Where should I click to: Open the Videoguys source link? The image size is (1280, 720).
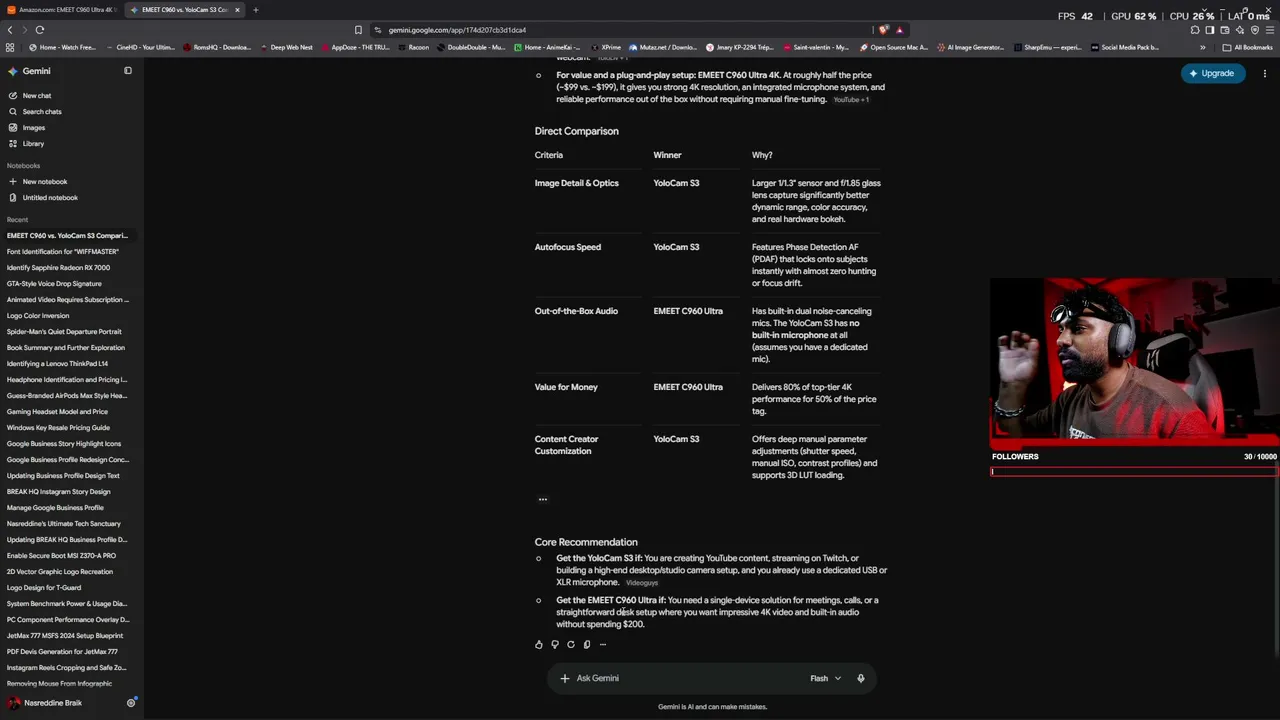click(642, 583)
